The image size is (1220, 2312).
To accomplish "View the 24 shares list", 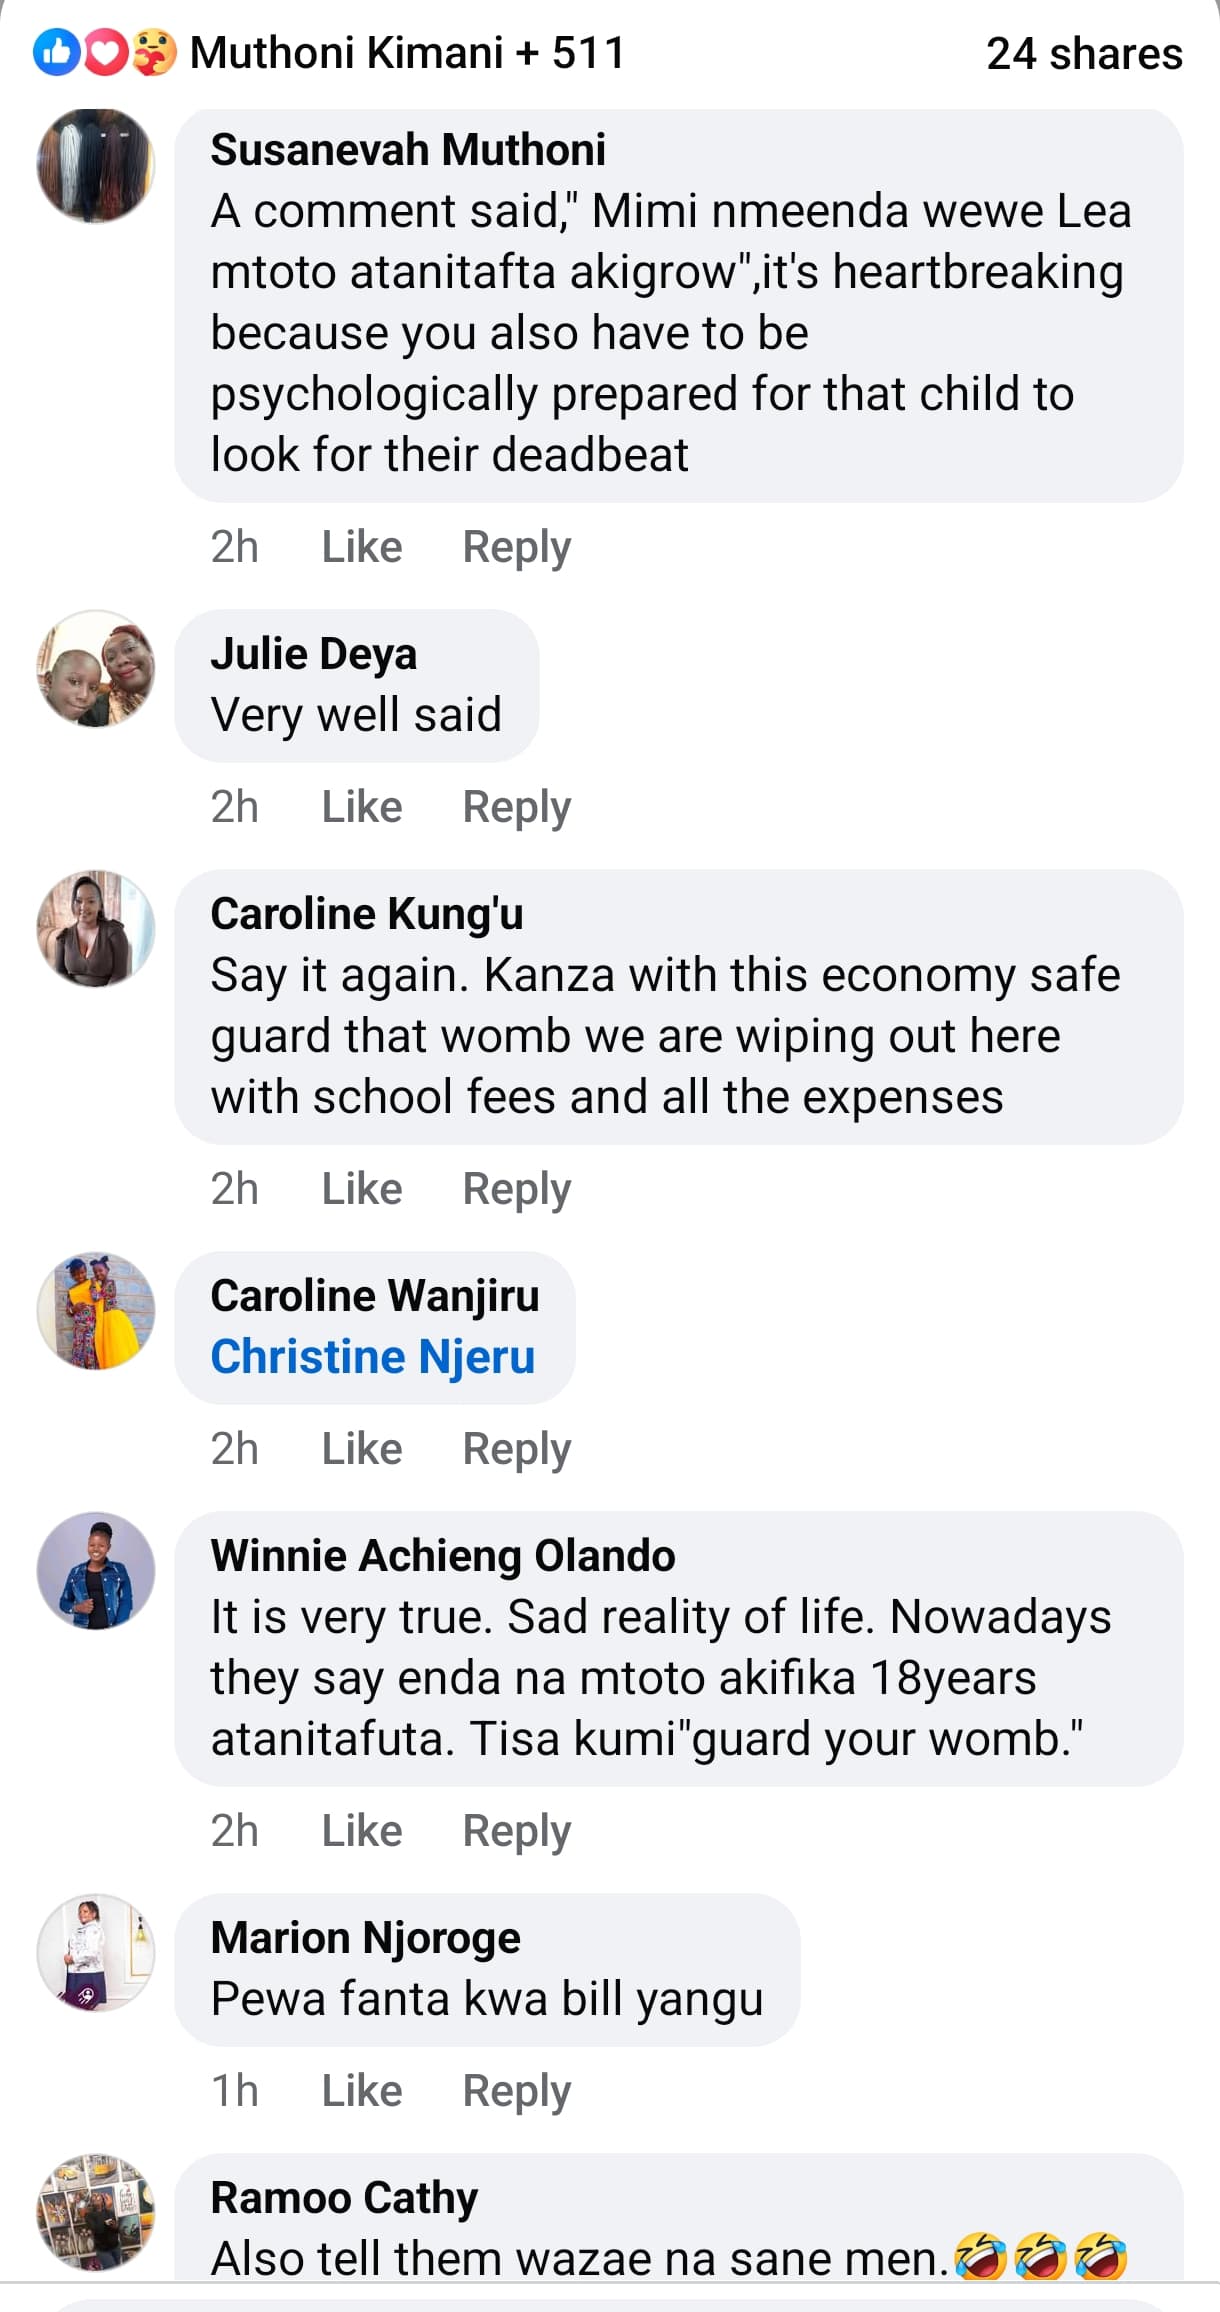I will point(1084,54).
